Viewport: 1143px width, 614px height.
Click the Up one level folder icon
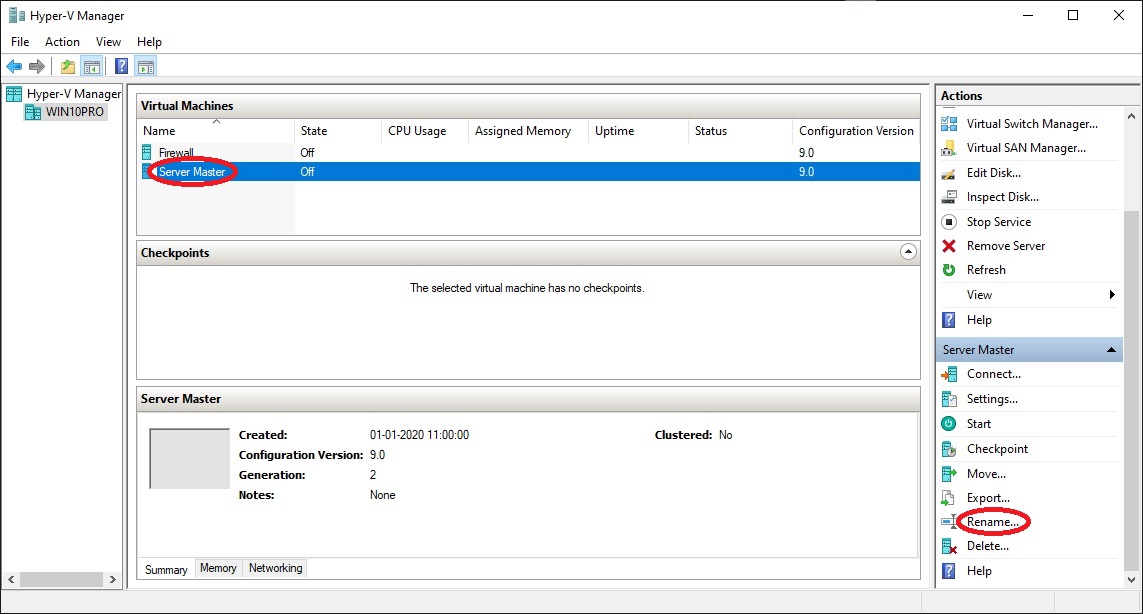tap(68, 67)
